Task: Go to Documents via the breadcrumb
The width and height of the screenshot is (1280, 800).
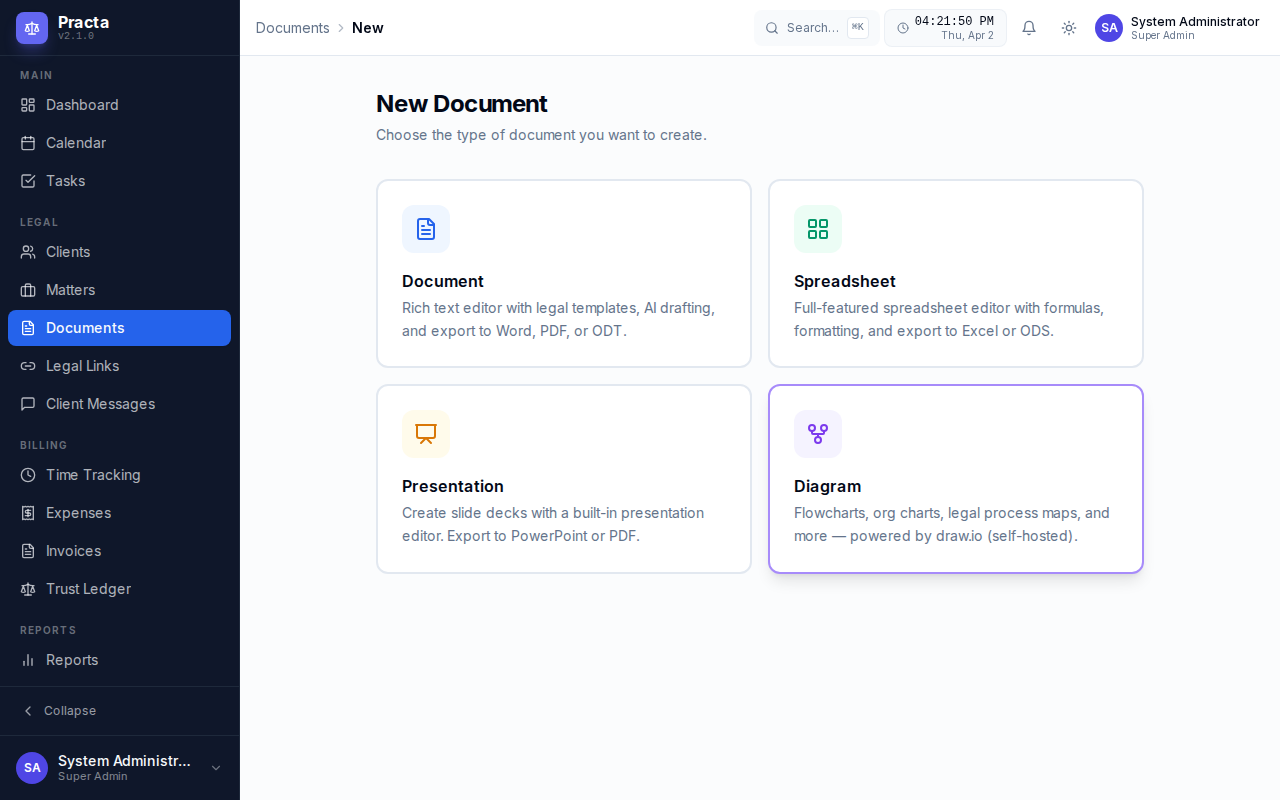Action: [x=292, y=28]
